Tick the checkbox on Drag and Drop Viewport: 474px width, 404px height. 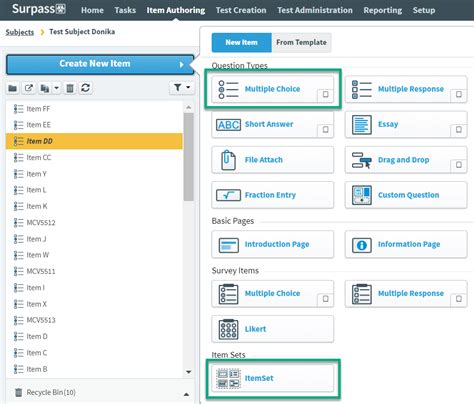pos(459,165)
